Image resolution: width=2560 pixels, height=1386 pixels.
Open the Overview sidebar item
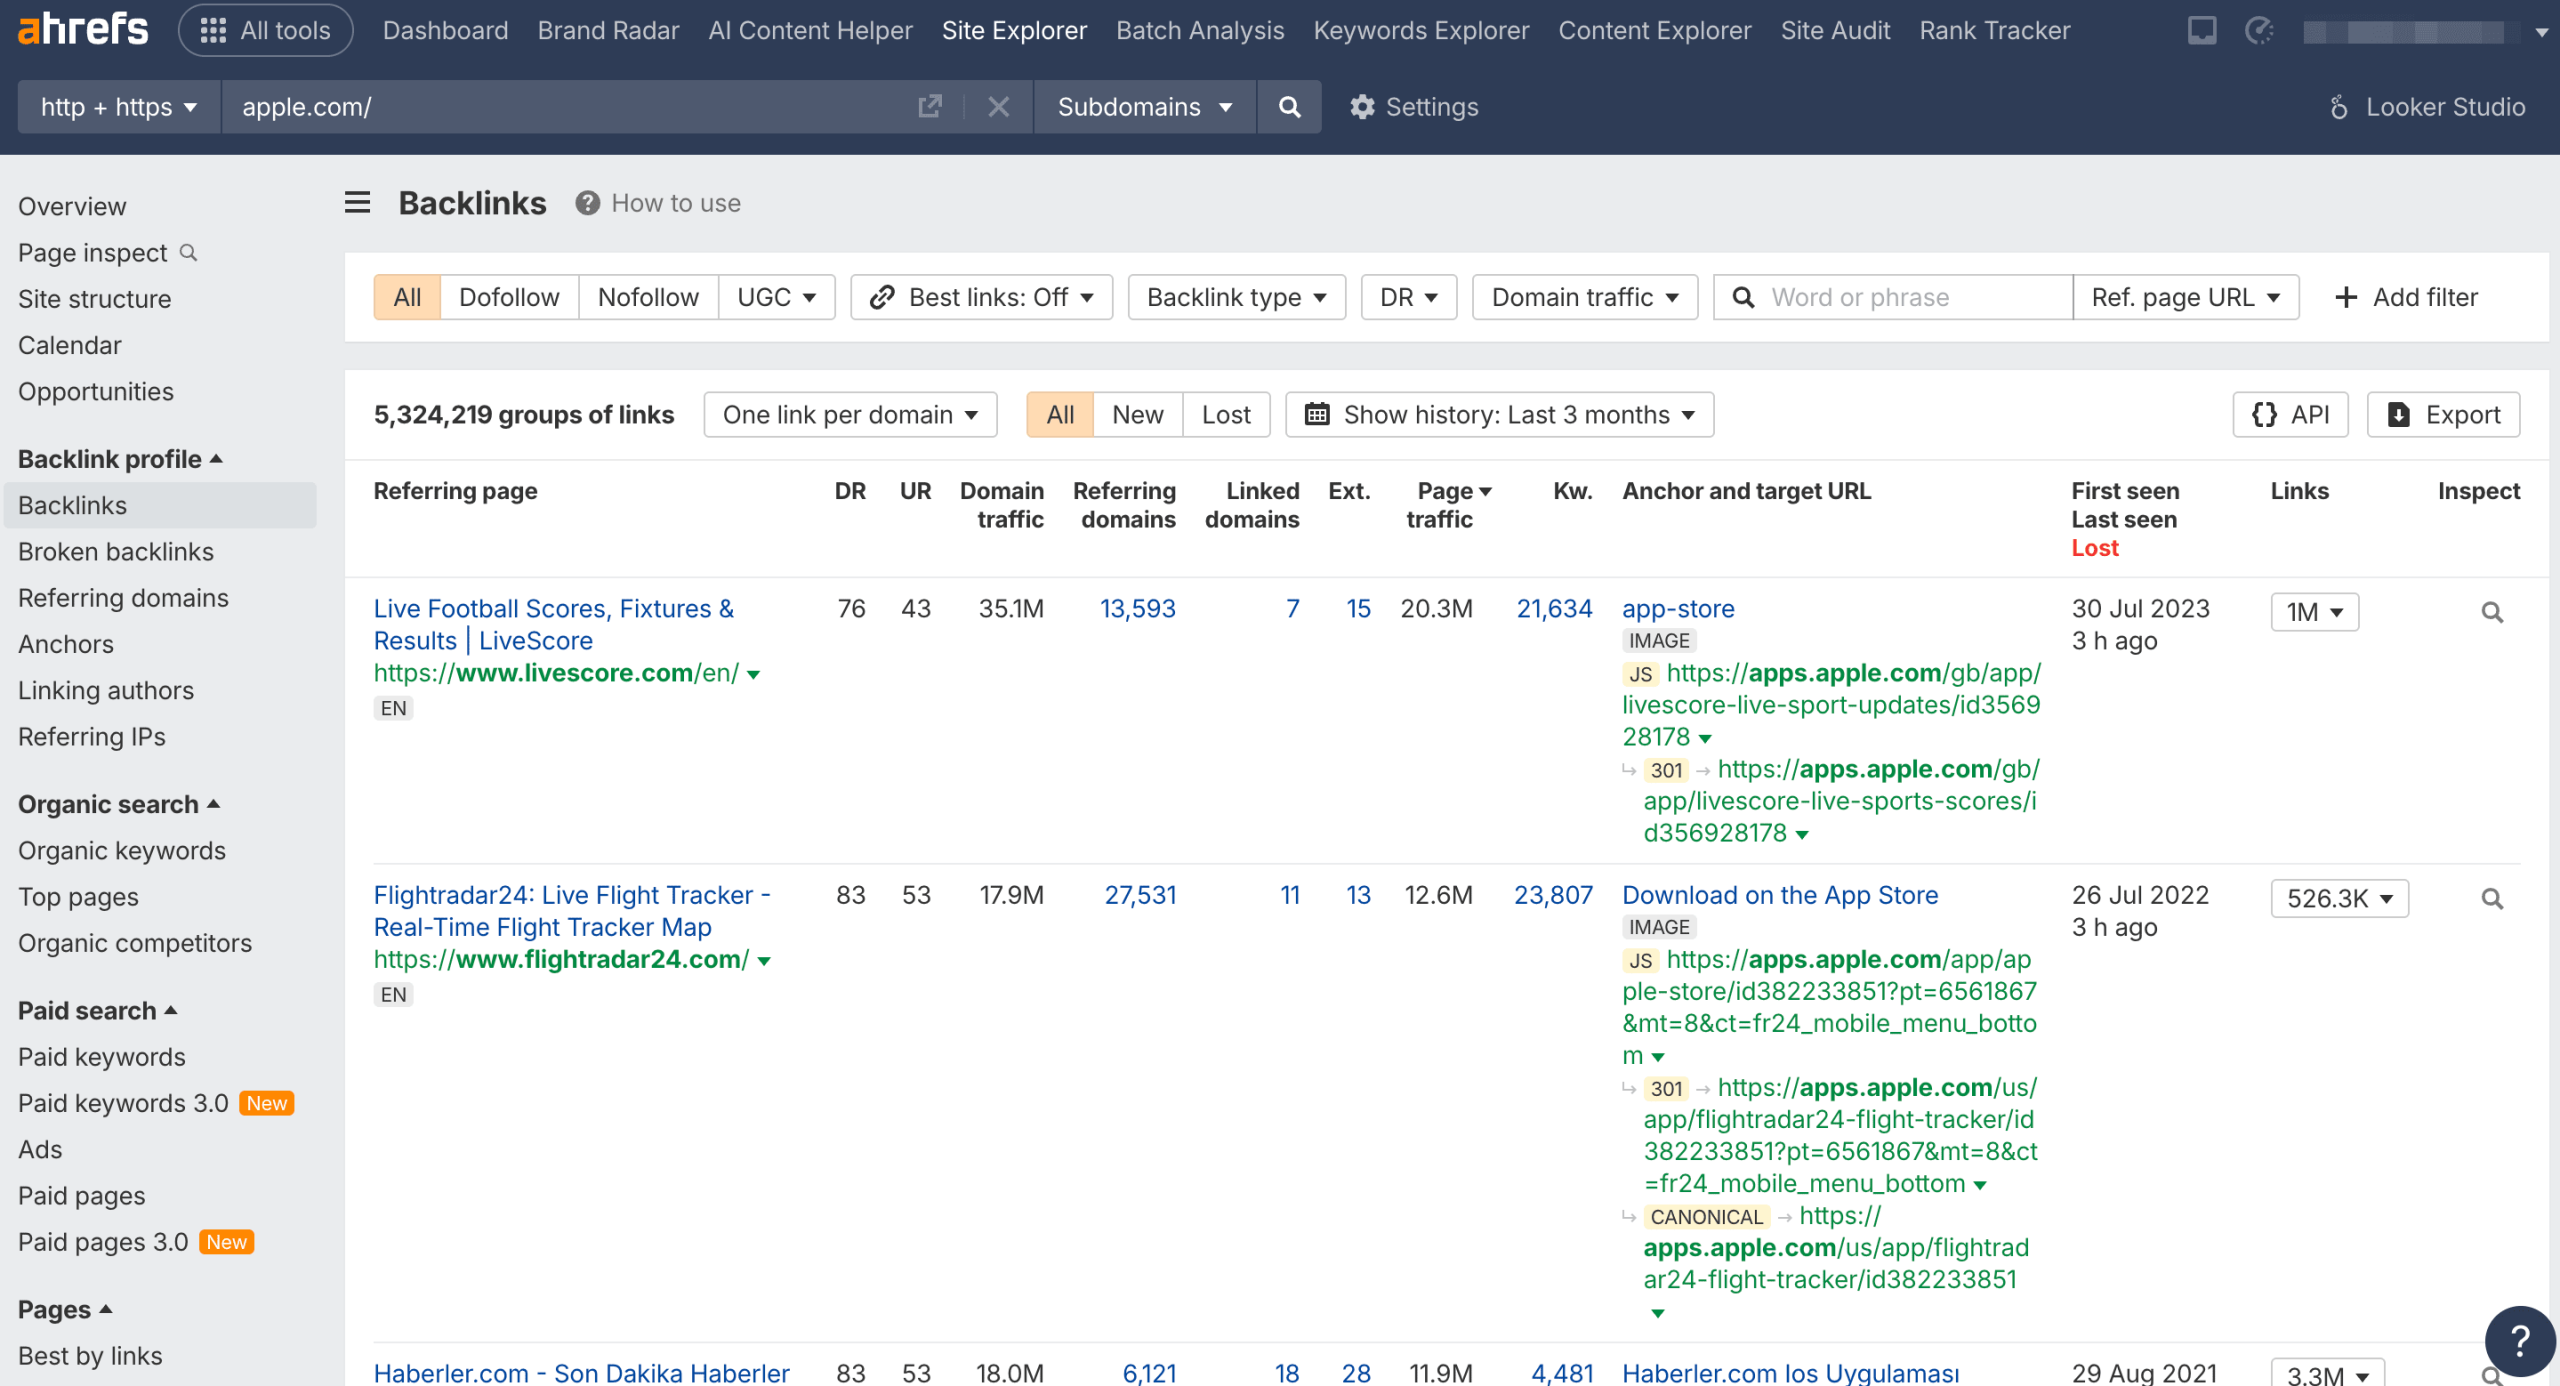[x=72, y=206]
